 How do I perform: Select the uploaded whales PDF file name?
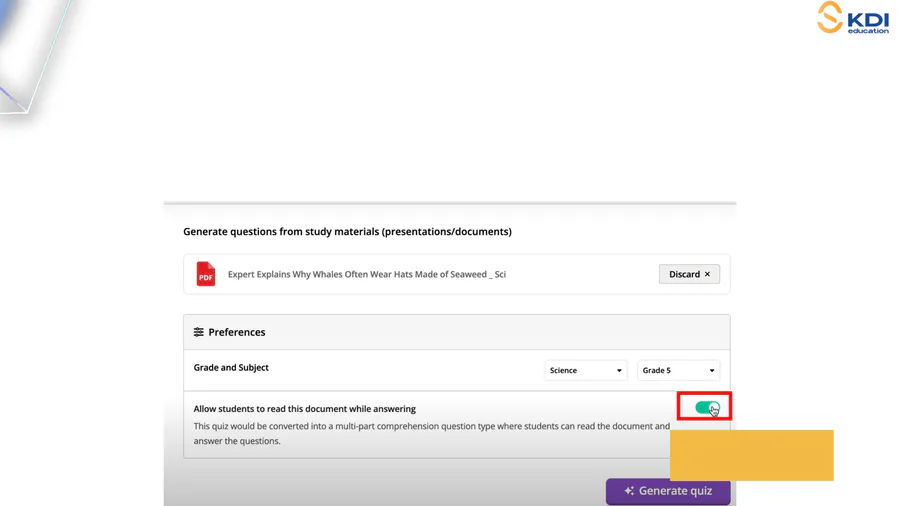(x=366, y=274)
